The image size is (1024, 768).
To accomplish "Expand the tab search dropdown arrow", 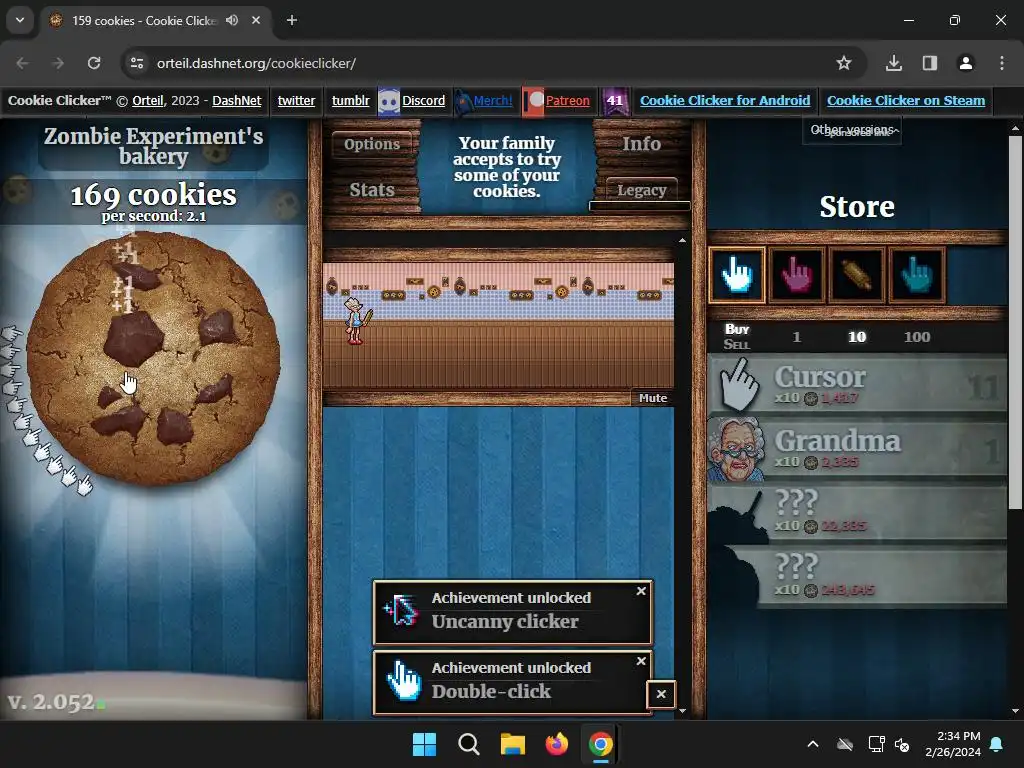I will [20, 20].
